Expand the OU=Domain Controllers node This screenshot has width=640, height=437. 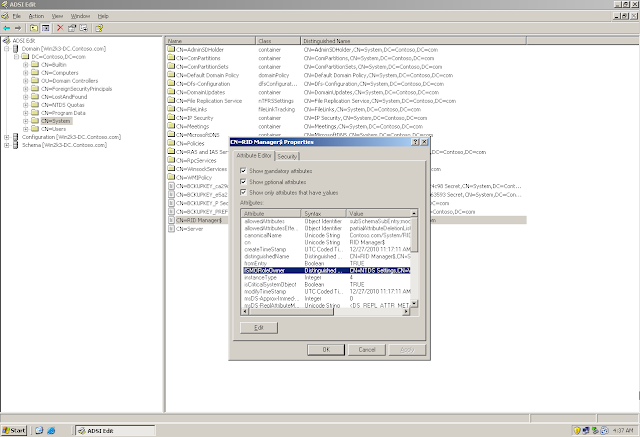(x=26, y=81)
